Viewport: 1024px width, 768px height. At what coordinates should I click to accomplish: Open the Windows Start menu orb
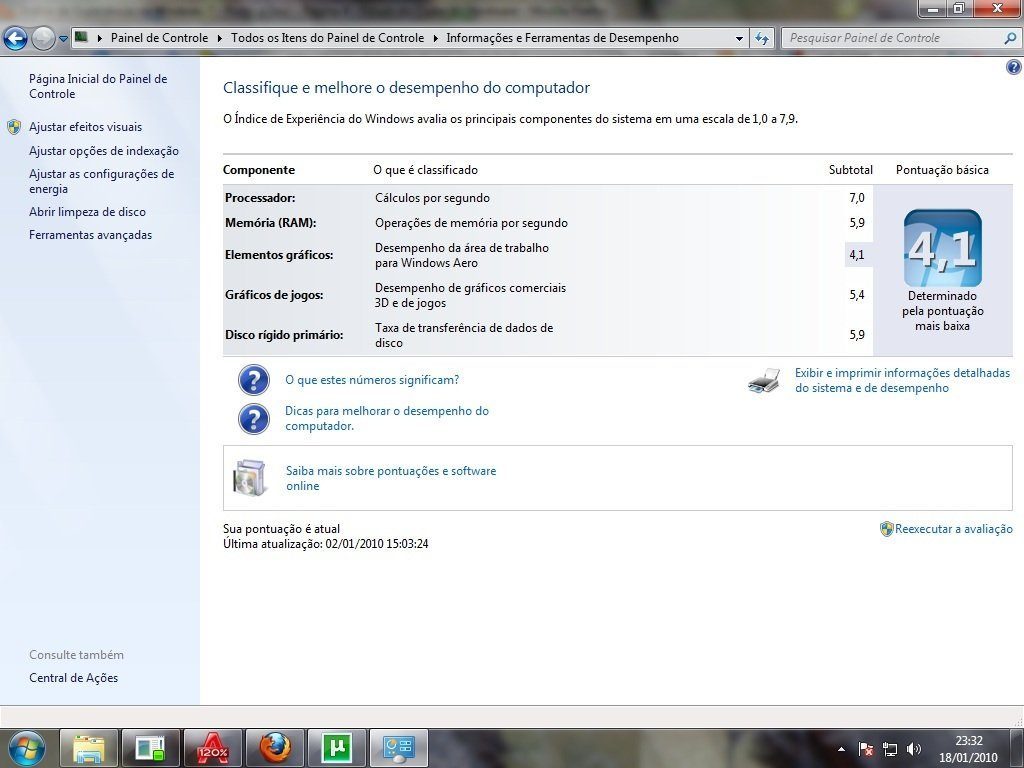tap(27, 748)
